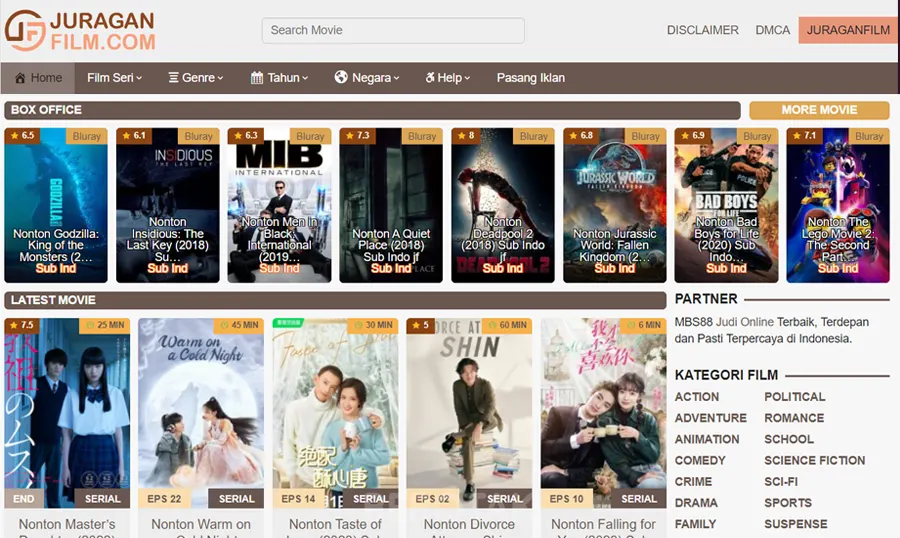
Task: Open the Pasang Iklan page
Action: 530,78
